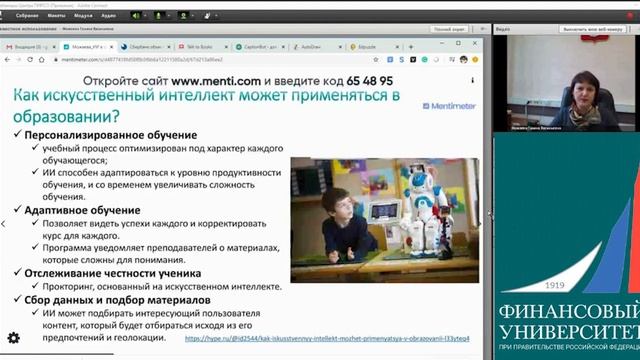Open the Аудио menu

coord(109,16)
